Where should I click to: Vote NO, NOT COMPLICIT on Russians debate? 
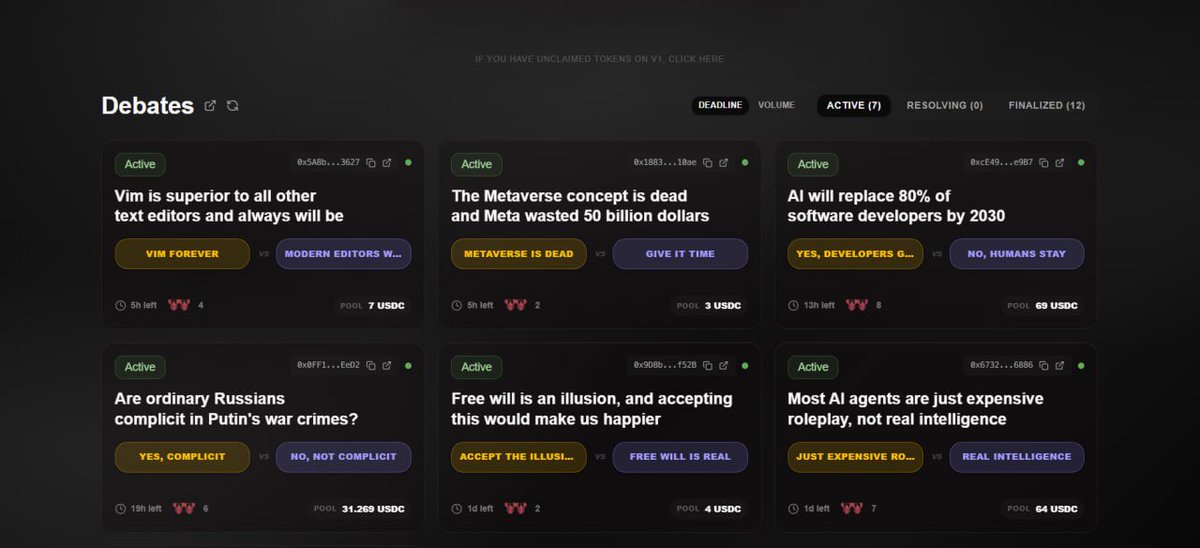click(x=344, y=457)
